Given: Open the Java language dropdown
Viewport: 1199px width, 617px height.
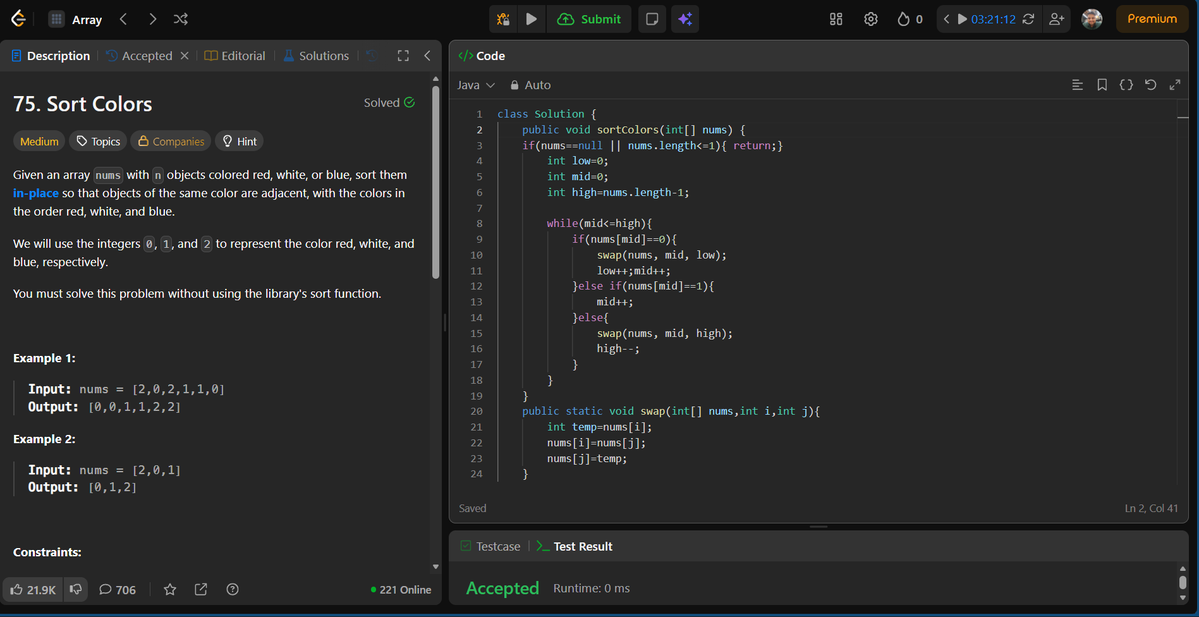Looking at the screenshot, I should click(476, 85).
